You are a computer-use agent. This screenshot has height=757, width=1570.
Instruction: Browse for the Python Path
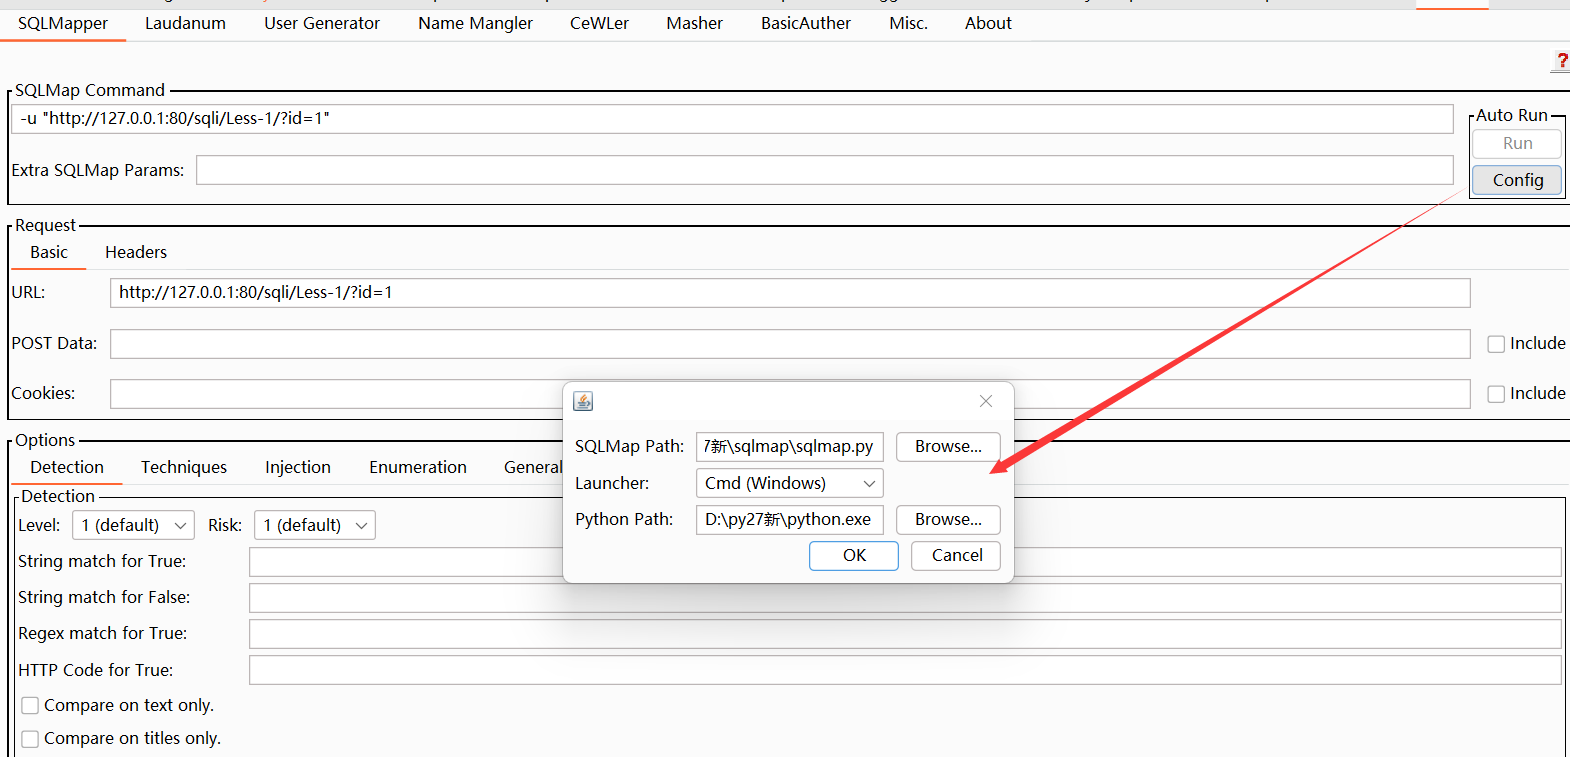[x=948, y=519]
